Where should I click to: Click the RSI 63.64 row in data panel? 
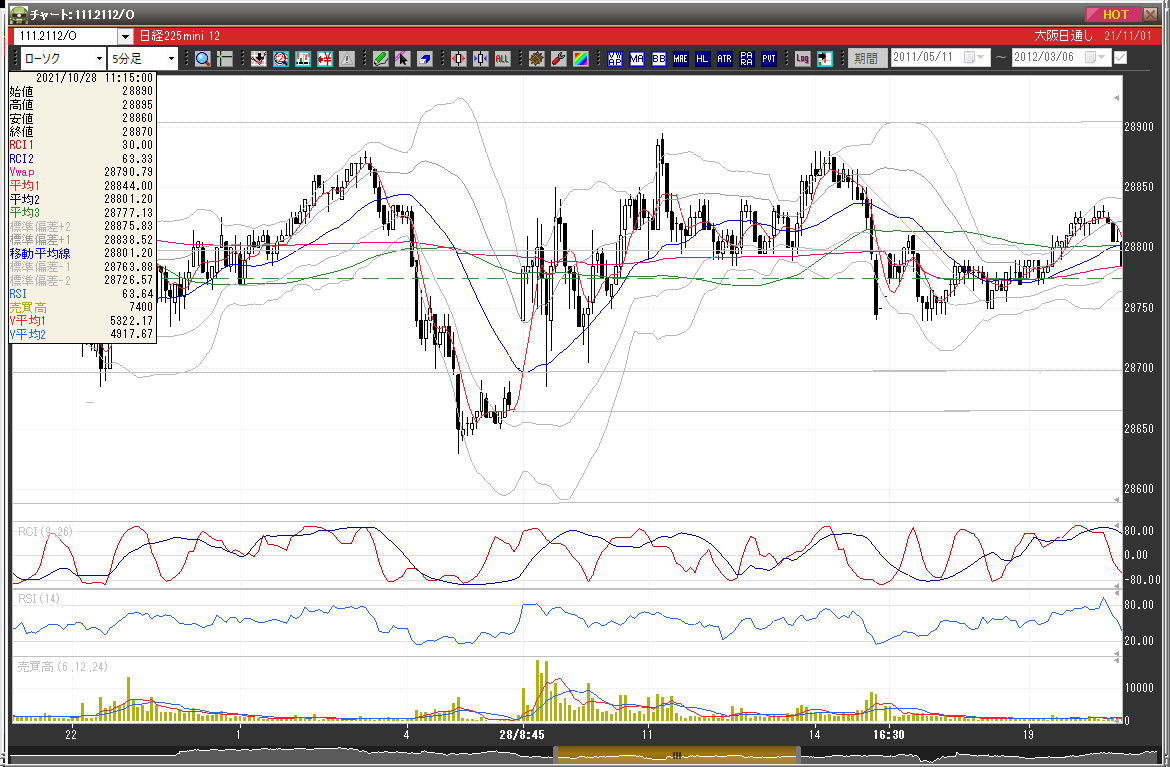81,293
